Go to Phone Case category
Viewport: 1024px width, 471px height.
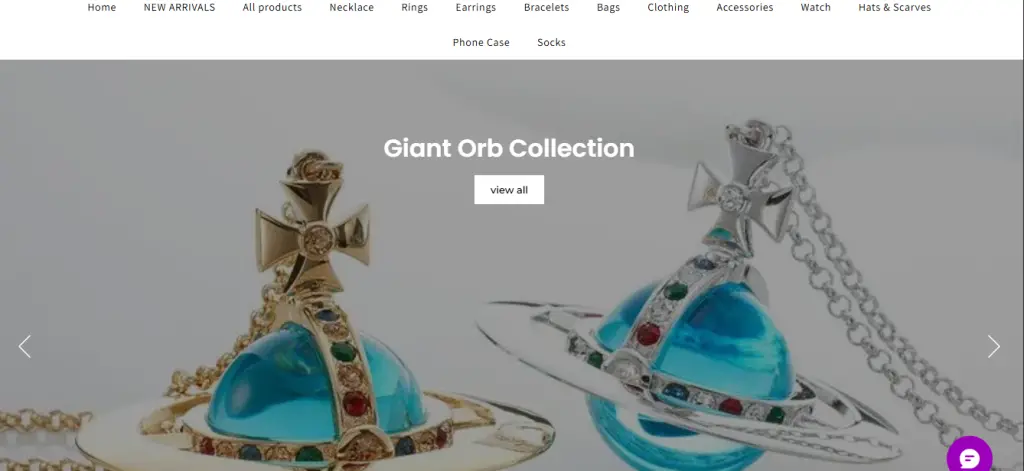[x=481, y=42]
